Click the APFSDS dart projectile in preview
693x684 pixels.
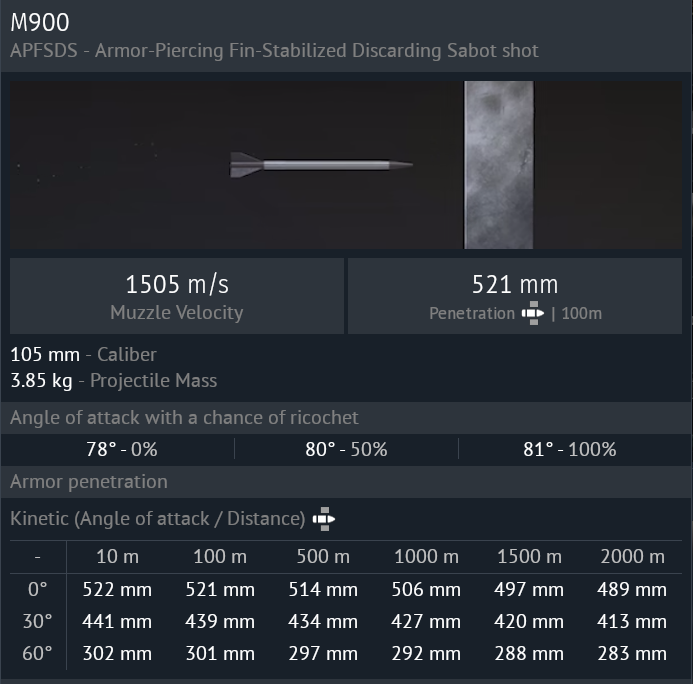click(320, 165)
